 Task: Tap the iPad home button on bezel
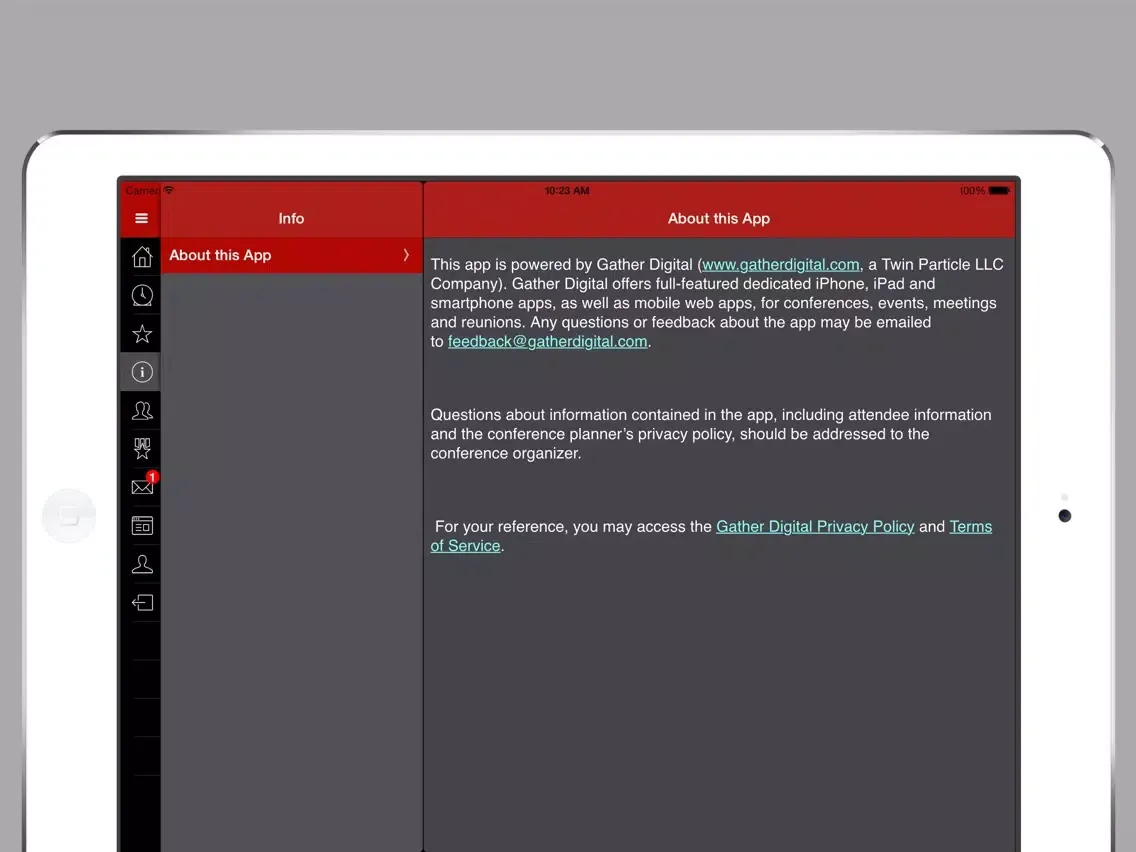point(69,516)
